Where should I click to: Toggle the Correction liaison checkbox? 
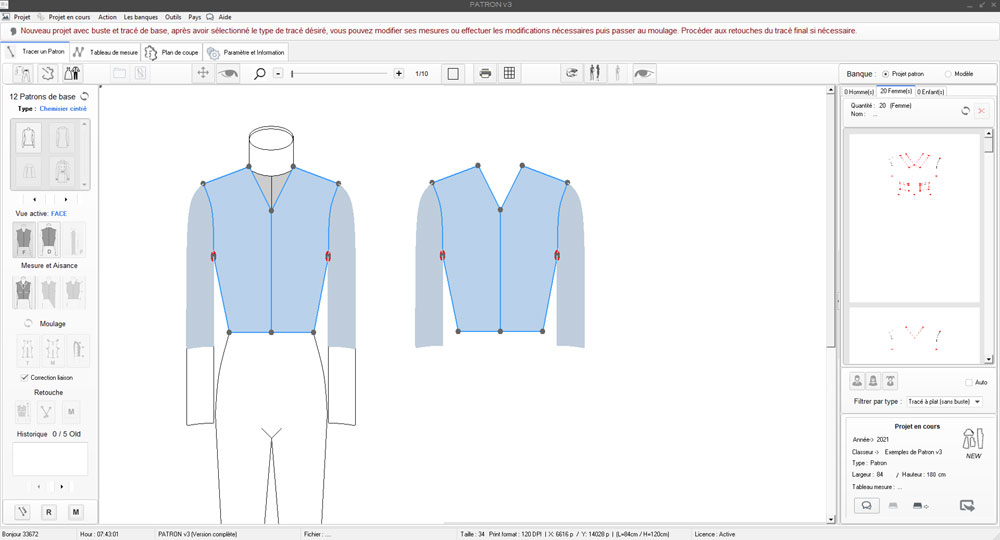(x=24, y=378)
